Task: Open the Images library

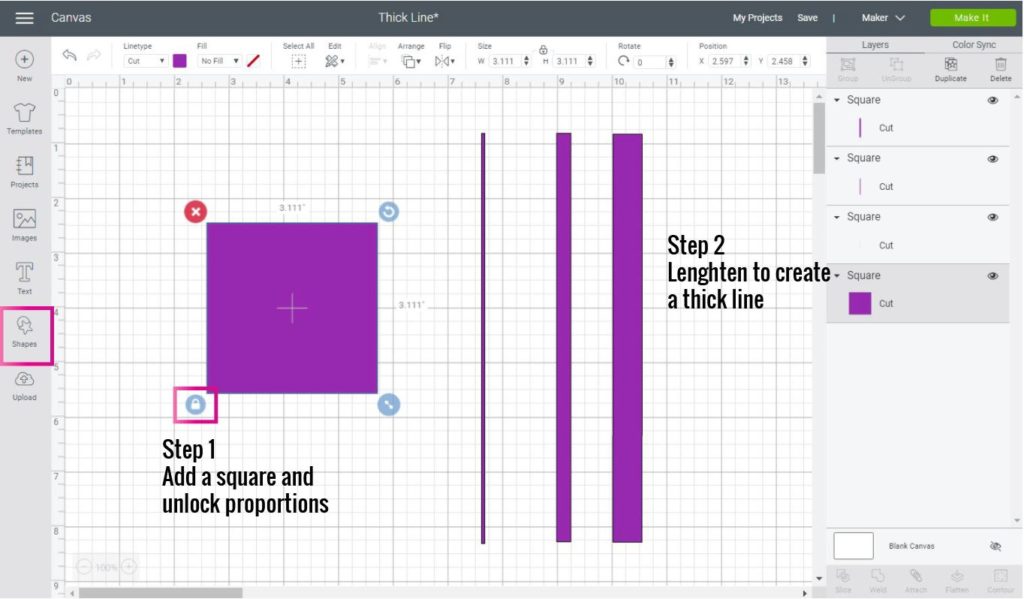Action: tap(24, 225)
